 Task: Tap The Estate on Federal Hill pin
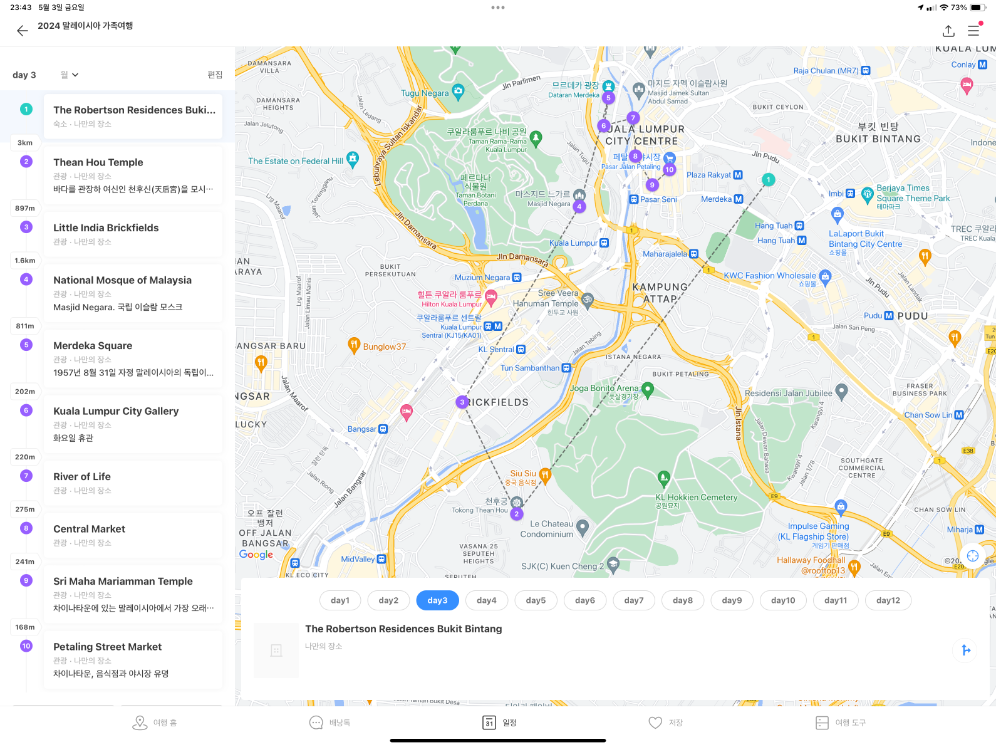353,158
